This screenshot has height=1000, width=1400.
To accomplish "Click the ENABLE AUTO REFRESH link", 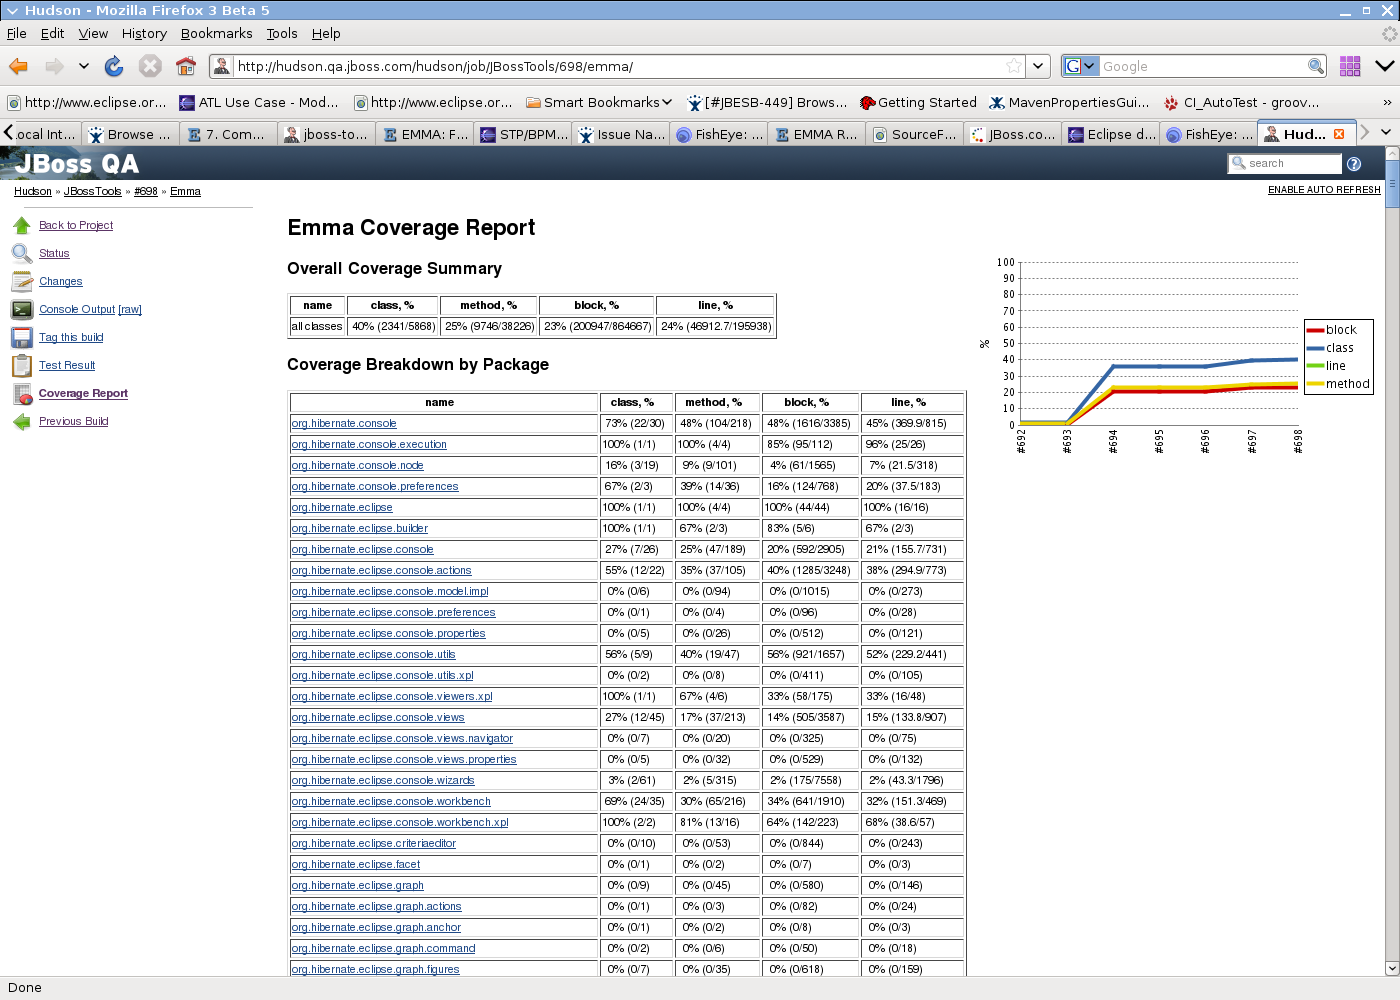I will (x=1323, y=190).
